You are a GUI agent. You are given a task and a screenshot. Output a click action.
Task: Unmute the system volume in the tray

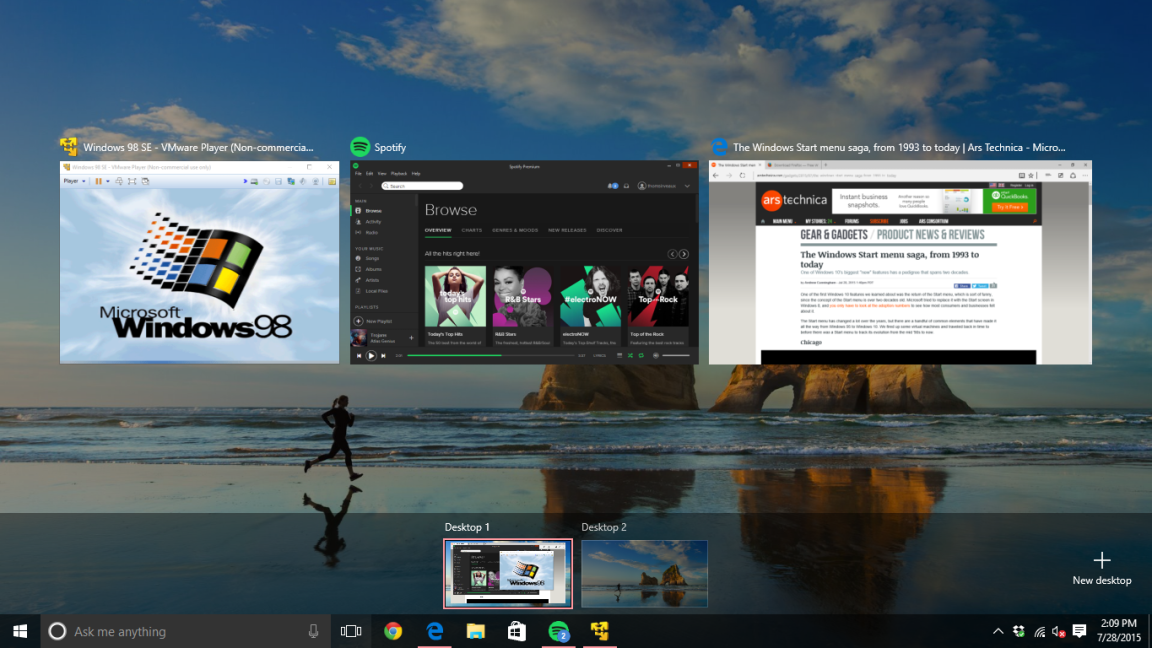(1056, 631)
